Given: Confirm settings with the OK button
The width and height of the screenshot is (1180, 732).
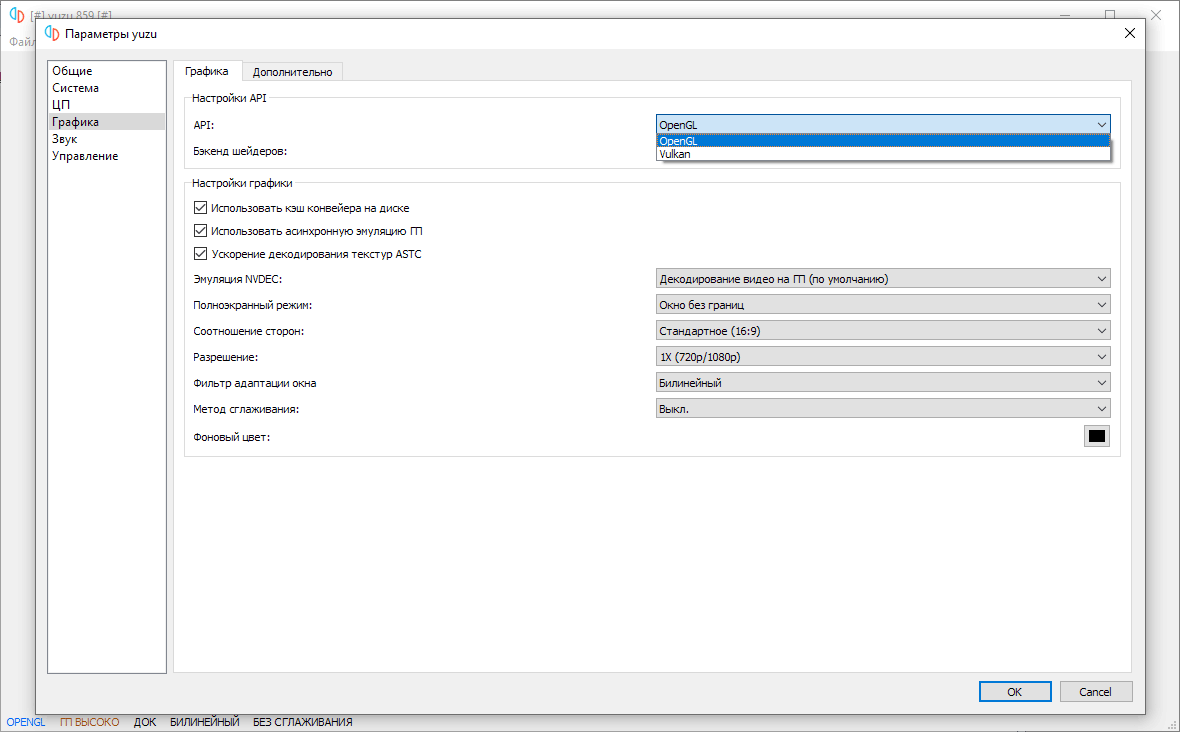Looking at the screenshot, I should pyautogui.click(x=1014, y=691).
